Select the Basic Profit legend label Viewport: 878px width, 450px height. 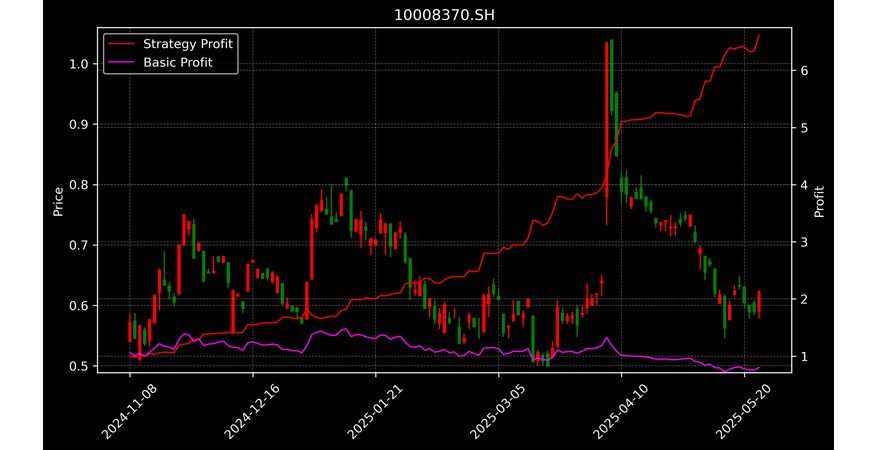coord(178,62)
